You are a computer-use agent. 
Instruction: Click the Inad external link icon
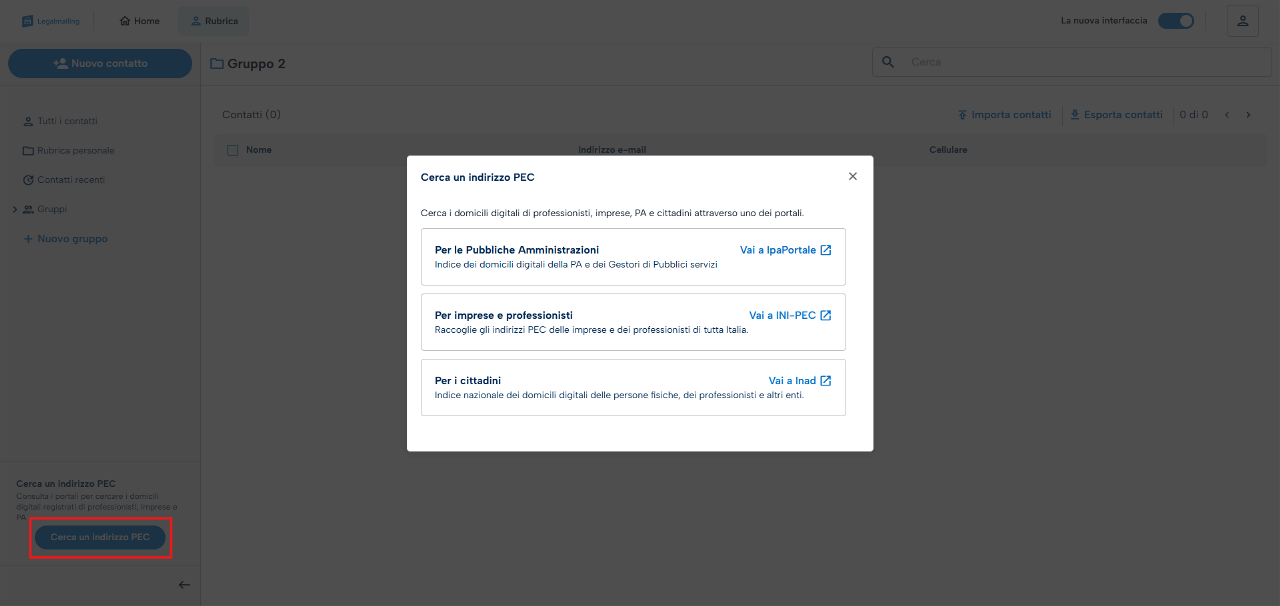coord(826,381)
